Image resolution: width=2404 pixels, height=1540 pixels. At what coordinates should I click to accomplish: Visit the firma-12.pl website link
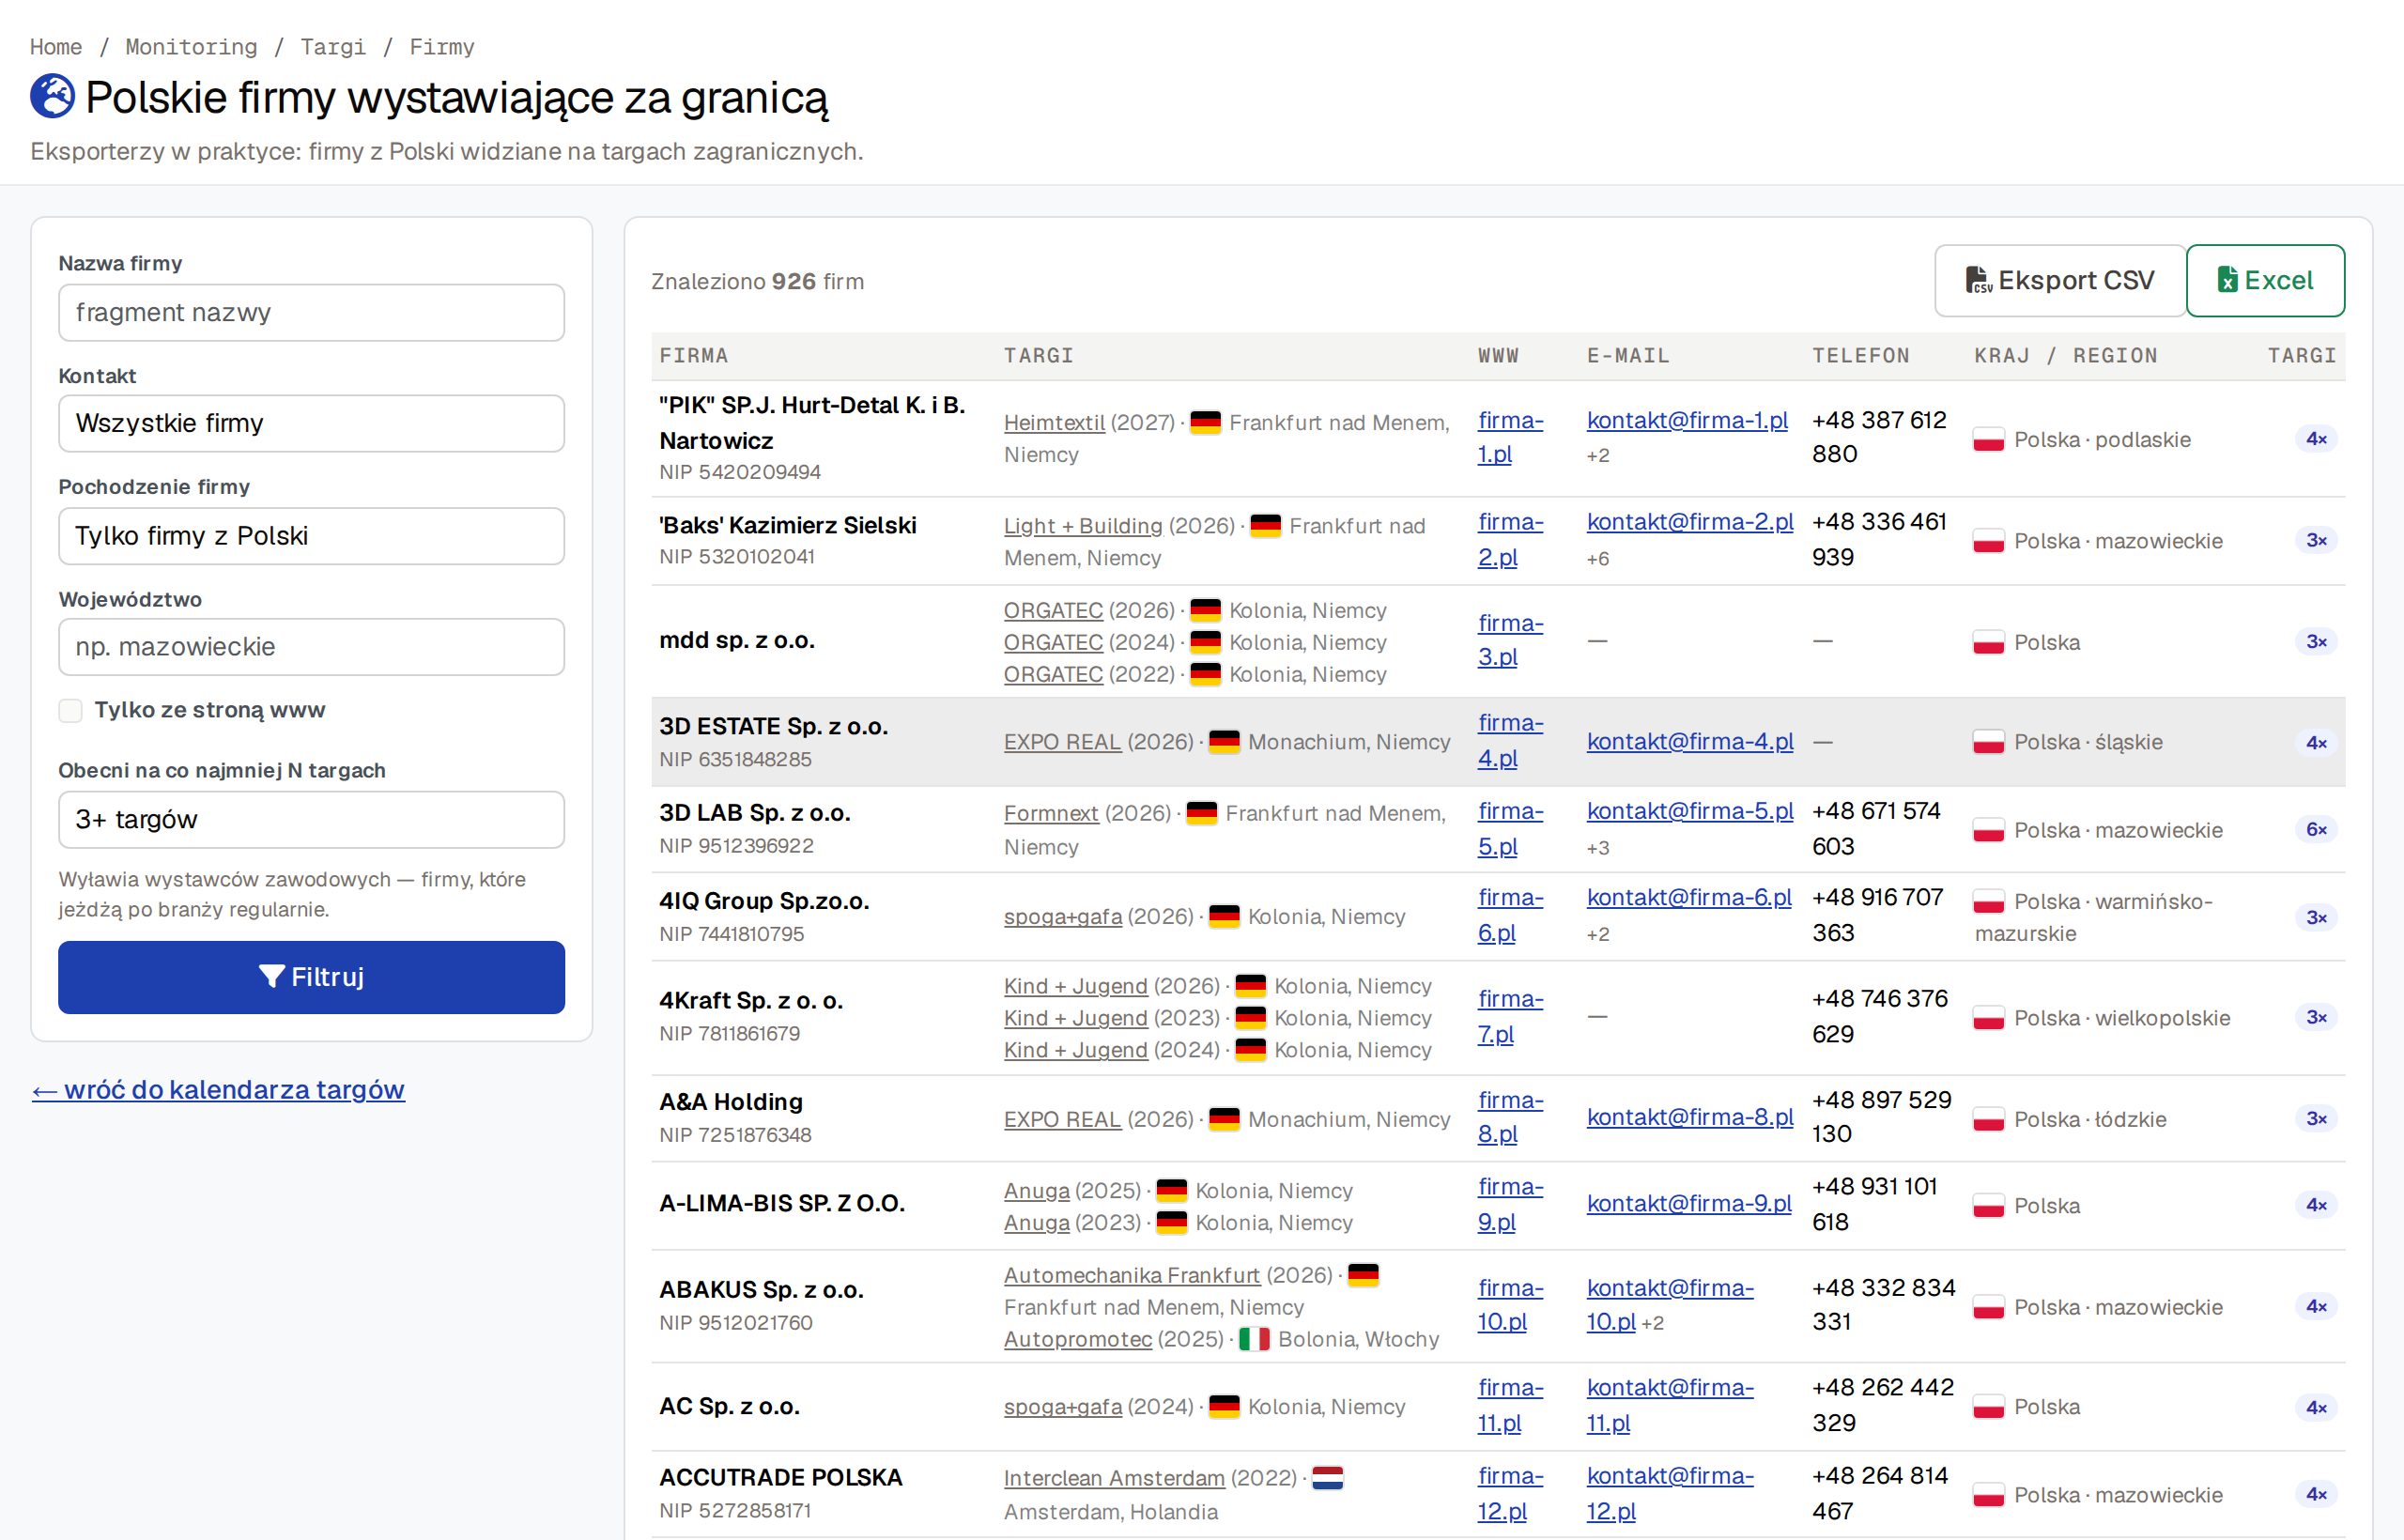coord(1510,1494)
